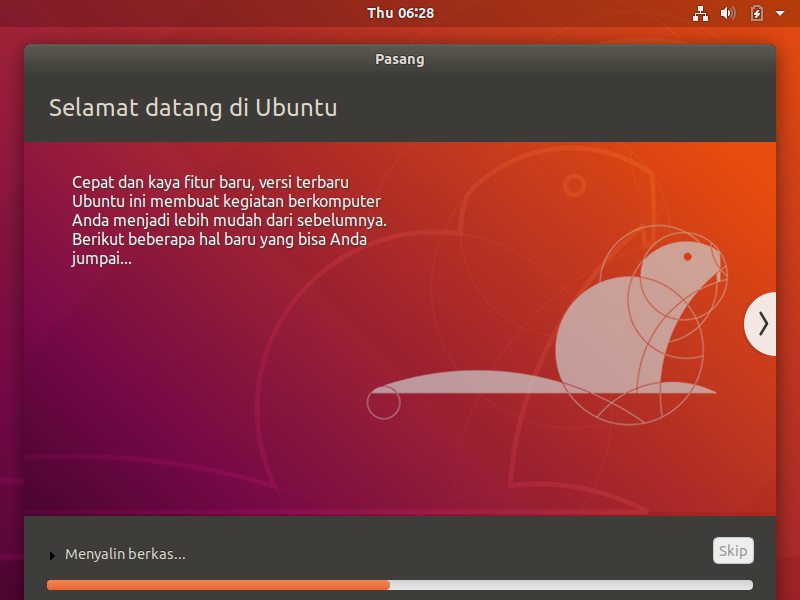Open the volume speaker icon
Image resolution: width=800 pixels, height=600 pixels.
[728, 13]
